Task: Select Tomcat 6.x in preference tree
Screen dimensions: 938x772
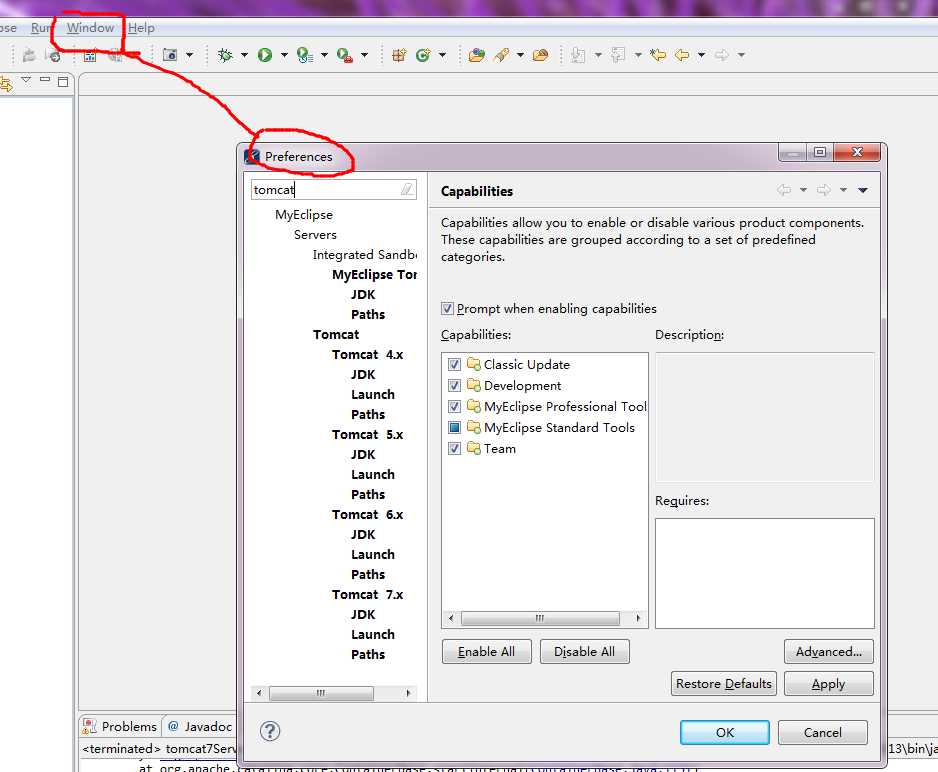Action: (367, 514)
